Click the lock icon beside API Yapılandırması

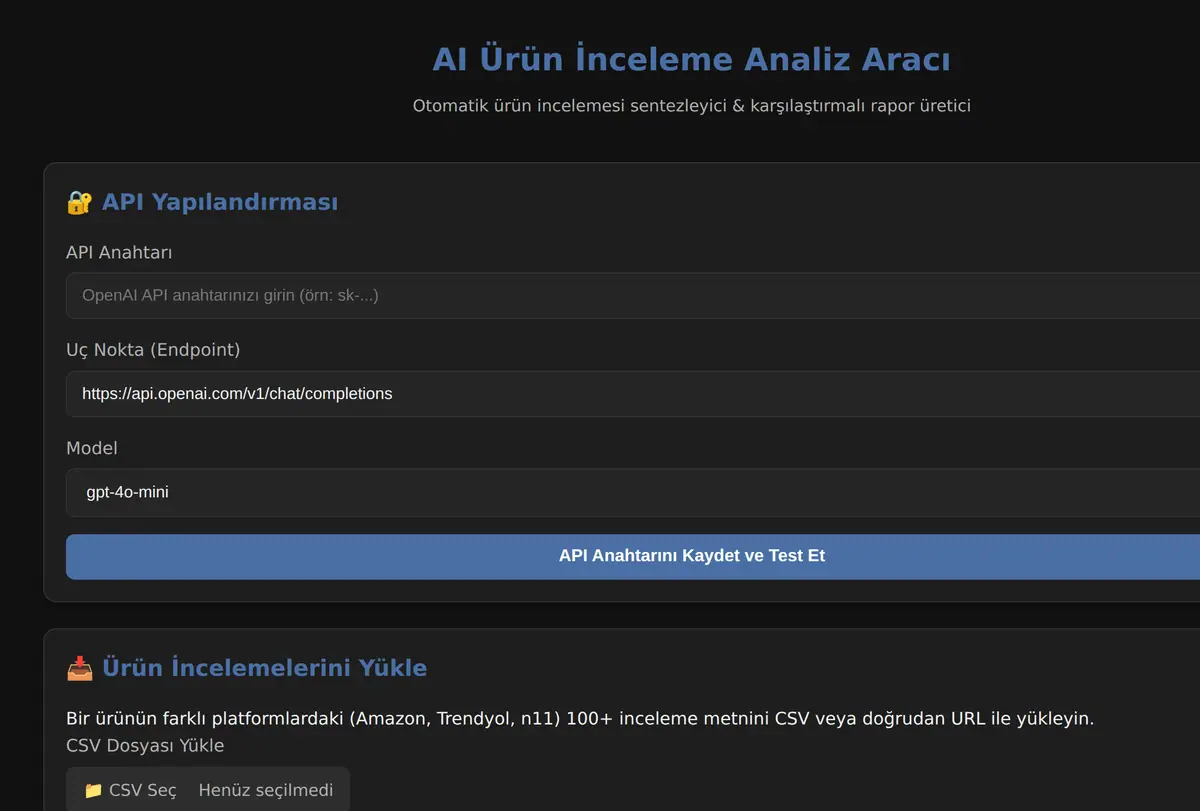pyautogui.click(x=79, y=202)
